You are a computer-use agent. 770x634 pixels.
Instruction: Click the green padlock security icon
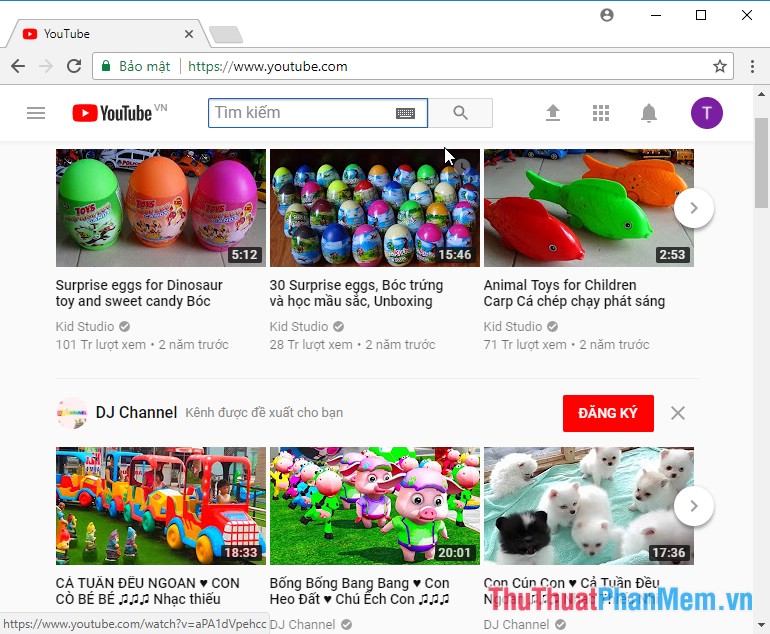[x=106, y=66]
